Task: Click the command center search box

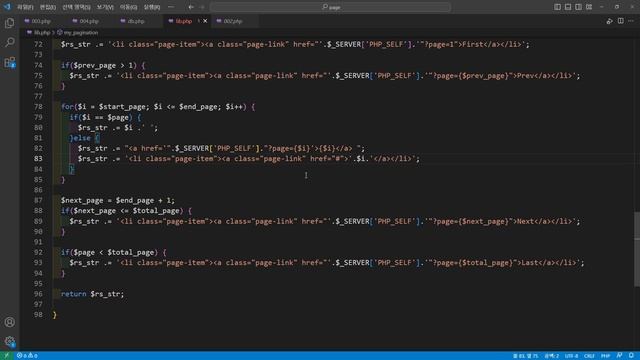Action: pos(330,7)
